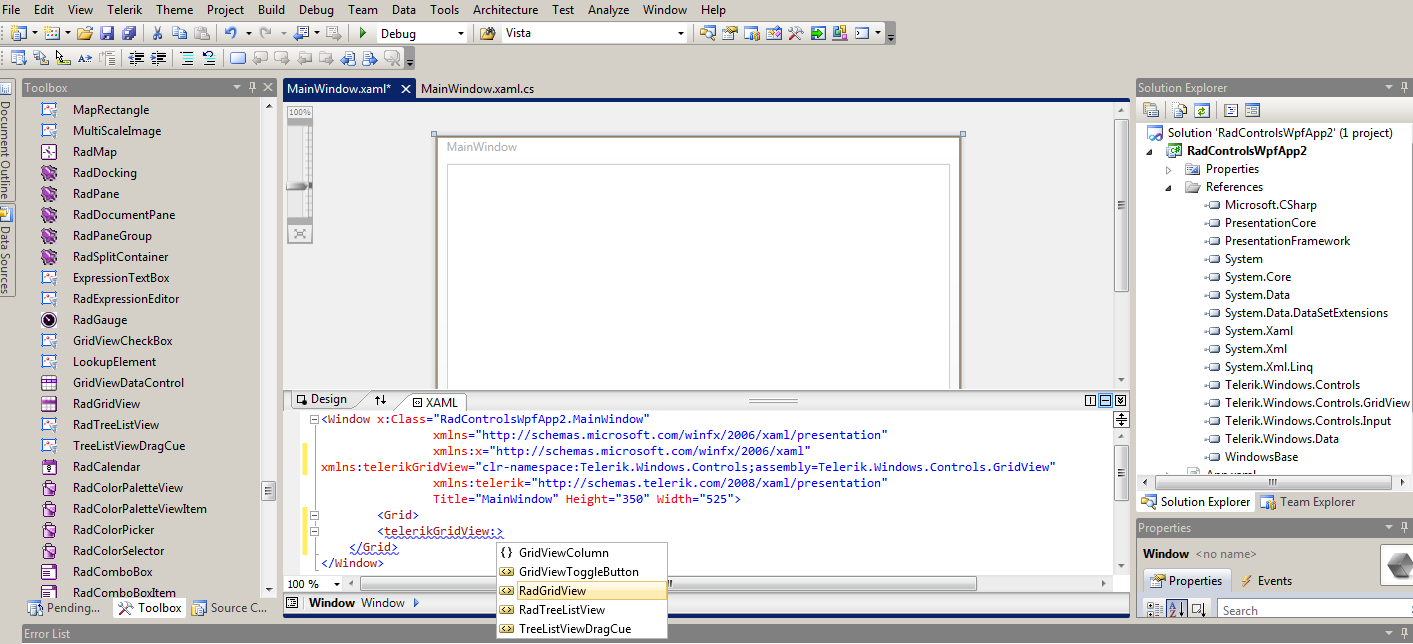This screenshot has height=644, width=1413.
Task: Click the Increase Indent toolbar icon
Action: [x=158, y=58]
